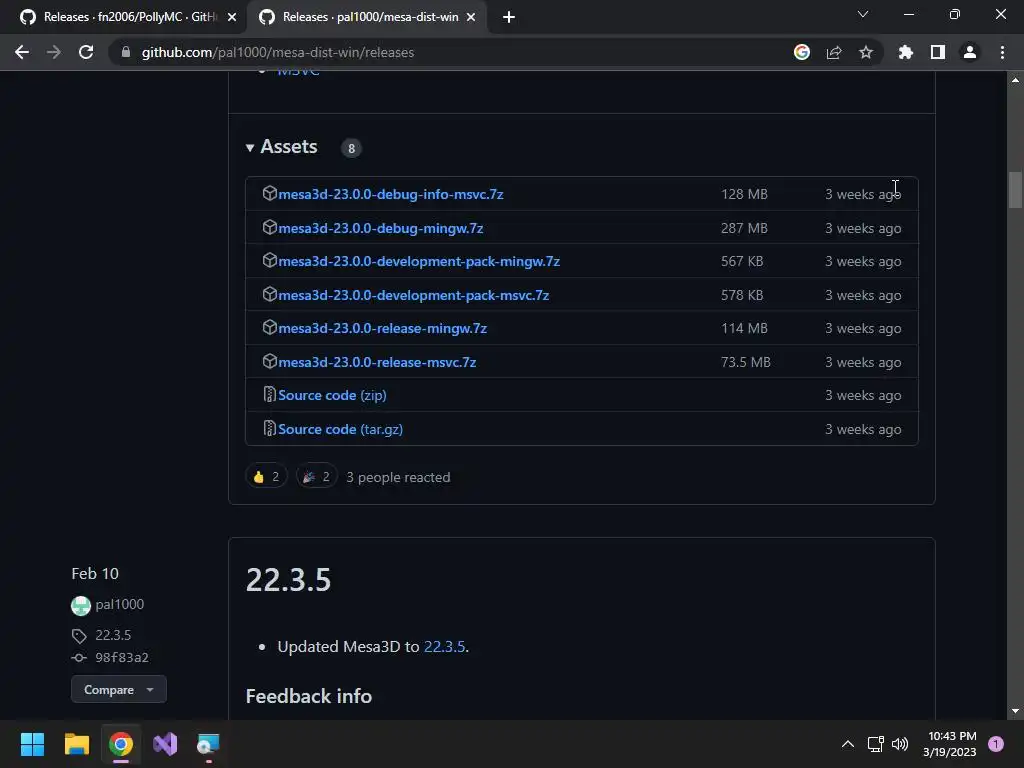Toggle the browser side panel
Screen dimensions: 1024x768
(938, 52)
